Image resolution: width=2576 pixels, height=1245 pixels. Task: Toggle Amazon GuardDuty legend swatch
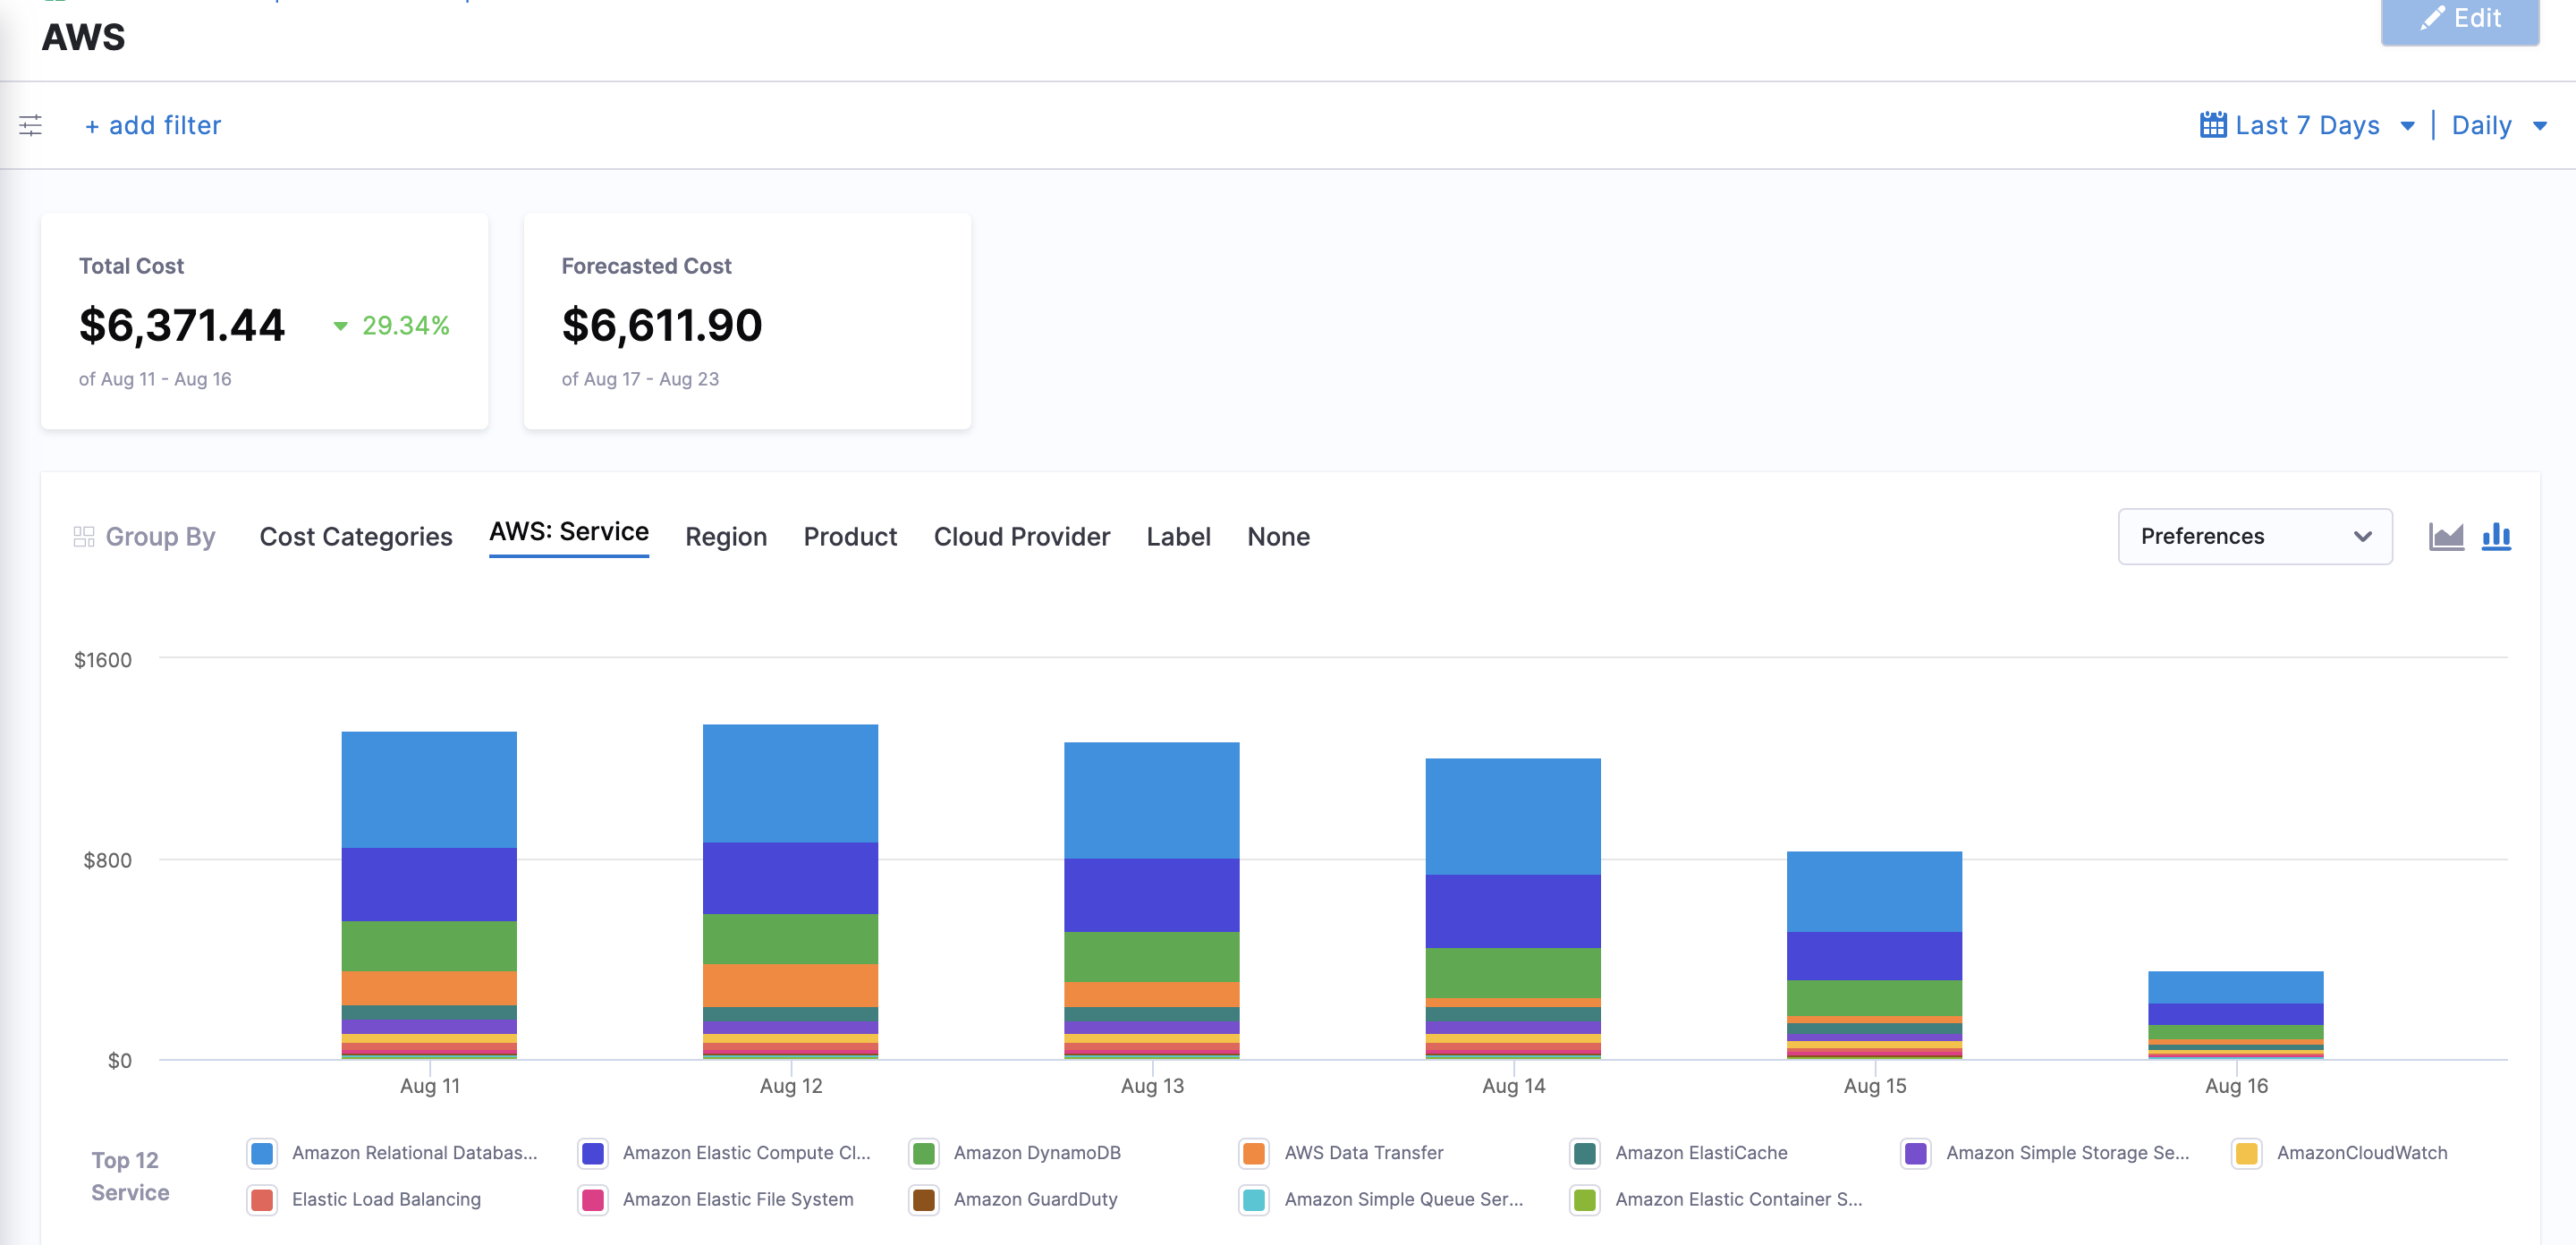pos(924,1199)
